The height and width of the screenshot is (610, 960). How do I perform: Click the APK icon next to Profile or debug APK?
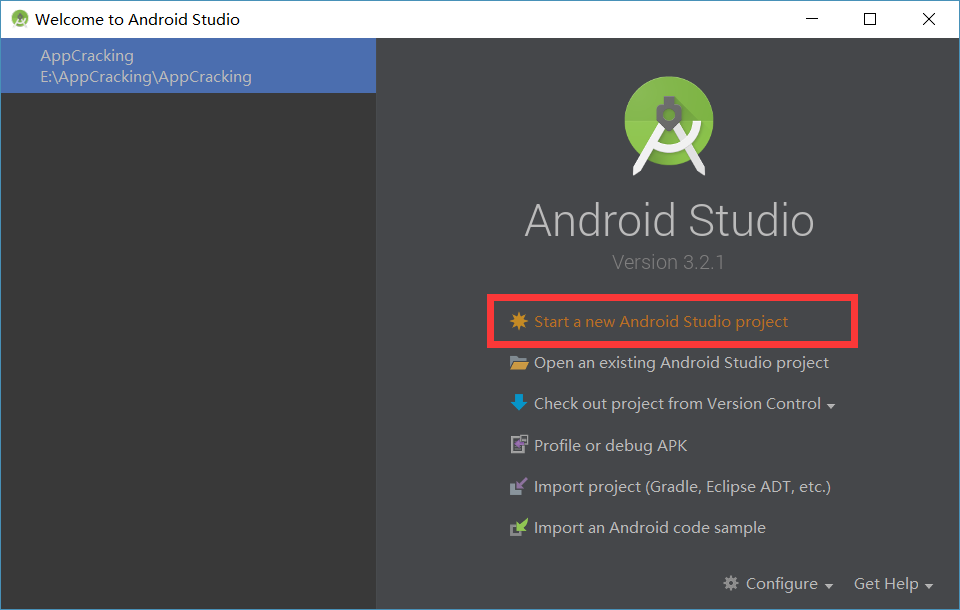click(x=518, y=444)
